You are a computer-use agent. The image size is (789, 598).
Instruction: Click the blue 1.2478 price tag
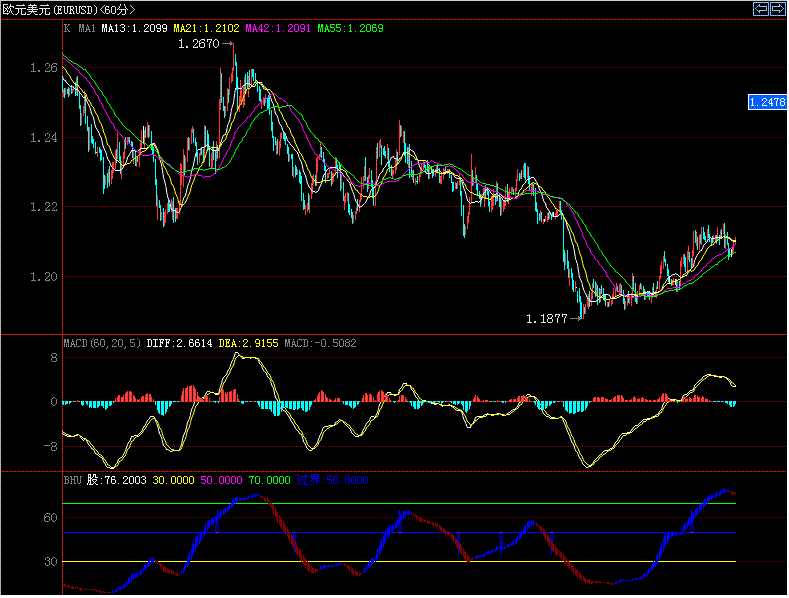767,102
